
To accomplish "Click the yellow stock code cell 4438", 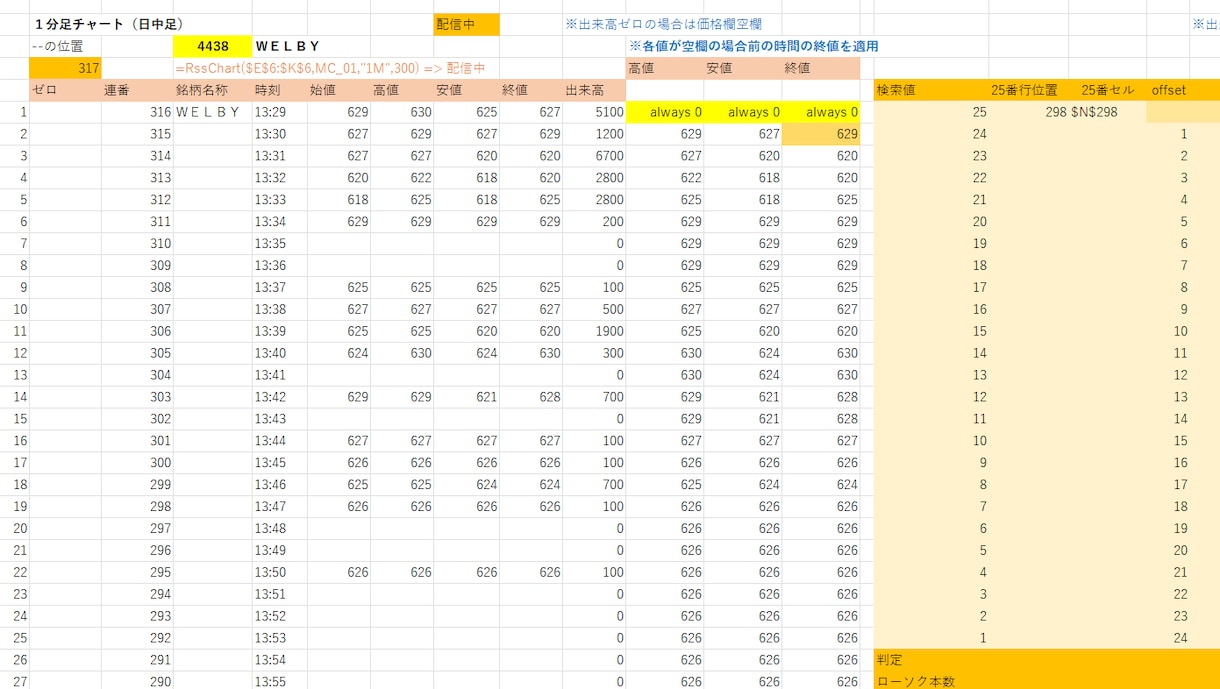I will click(212, 46).
